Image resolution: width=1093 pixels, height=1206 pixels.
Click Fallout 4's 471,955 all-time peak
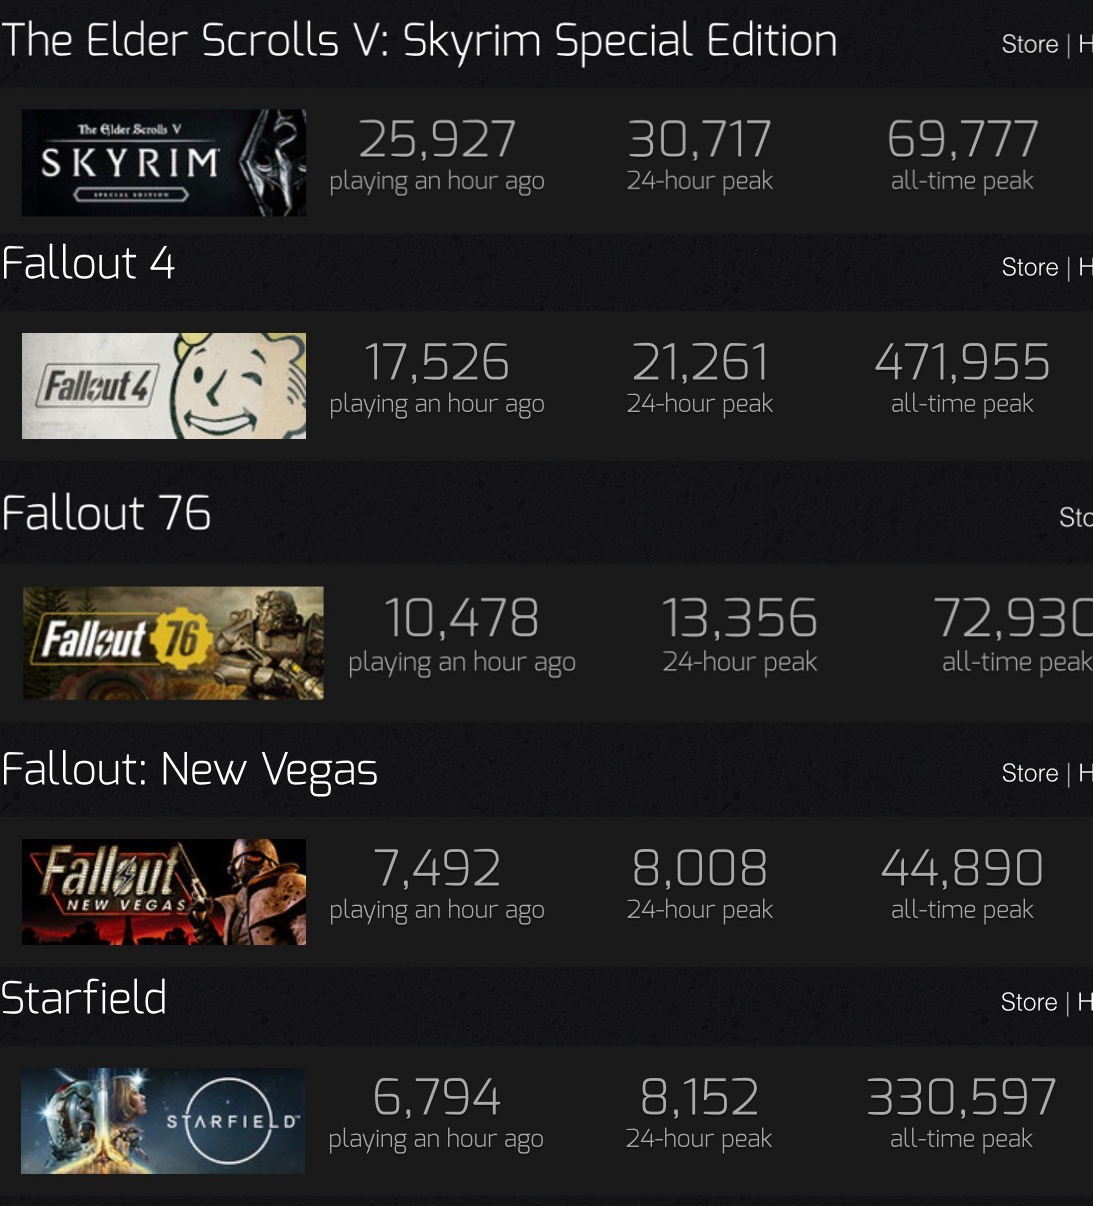click(962, 362)
